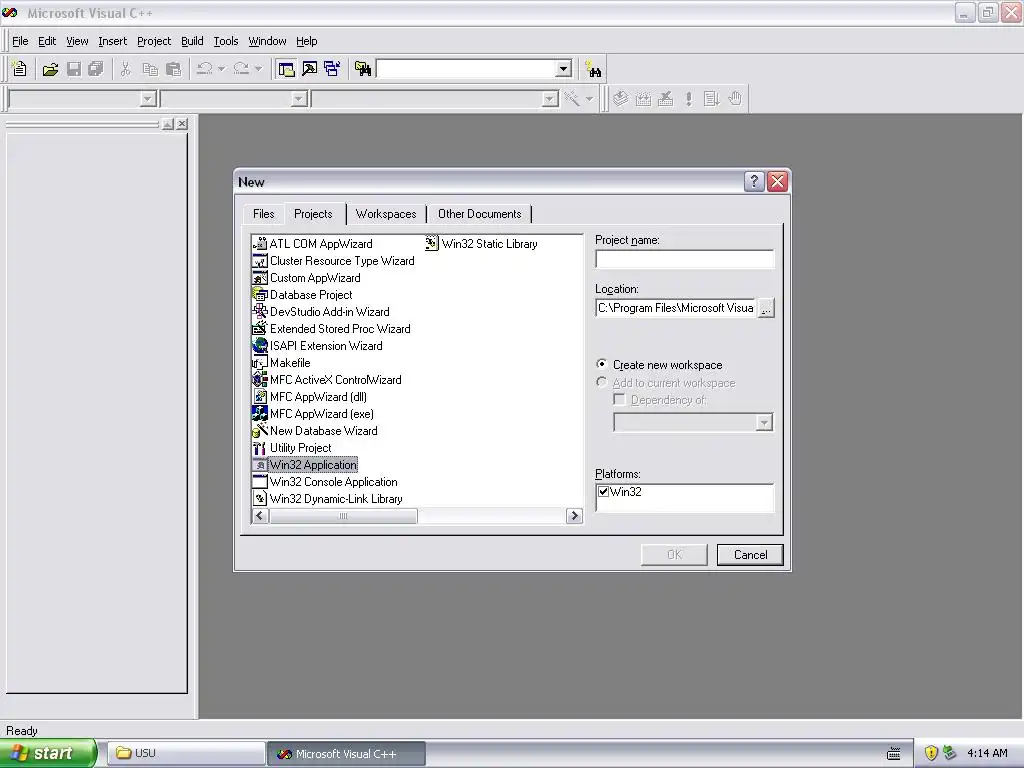
Task: Click the Find in Files icon
Action: click(363, 69)
